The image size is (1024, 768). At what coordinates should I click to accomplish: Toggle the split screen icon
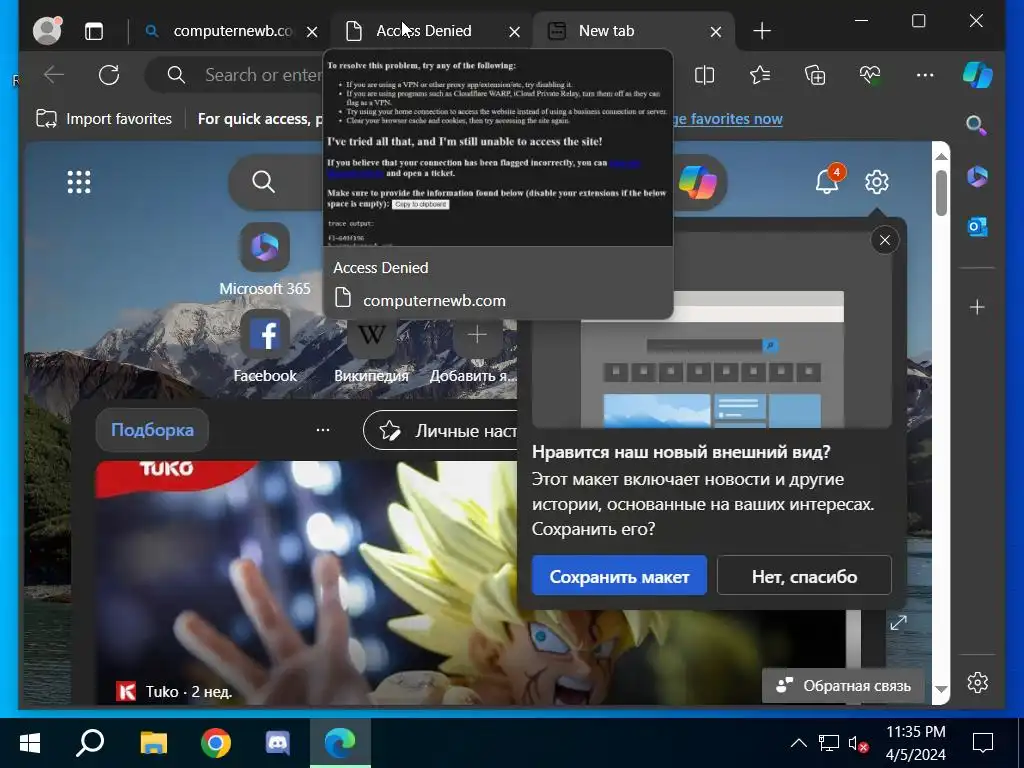705,75
